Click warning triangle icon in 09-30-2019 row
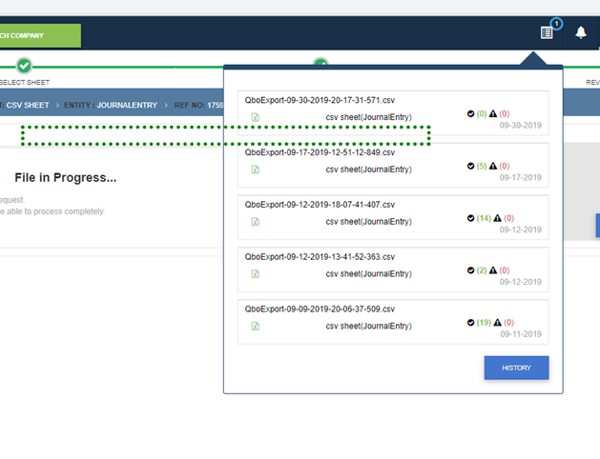This screenshot has height=459, width=600. point(493,114)
